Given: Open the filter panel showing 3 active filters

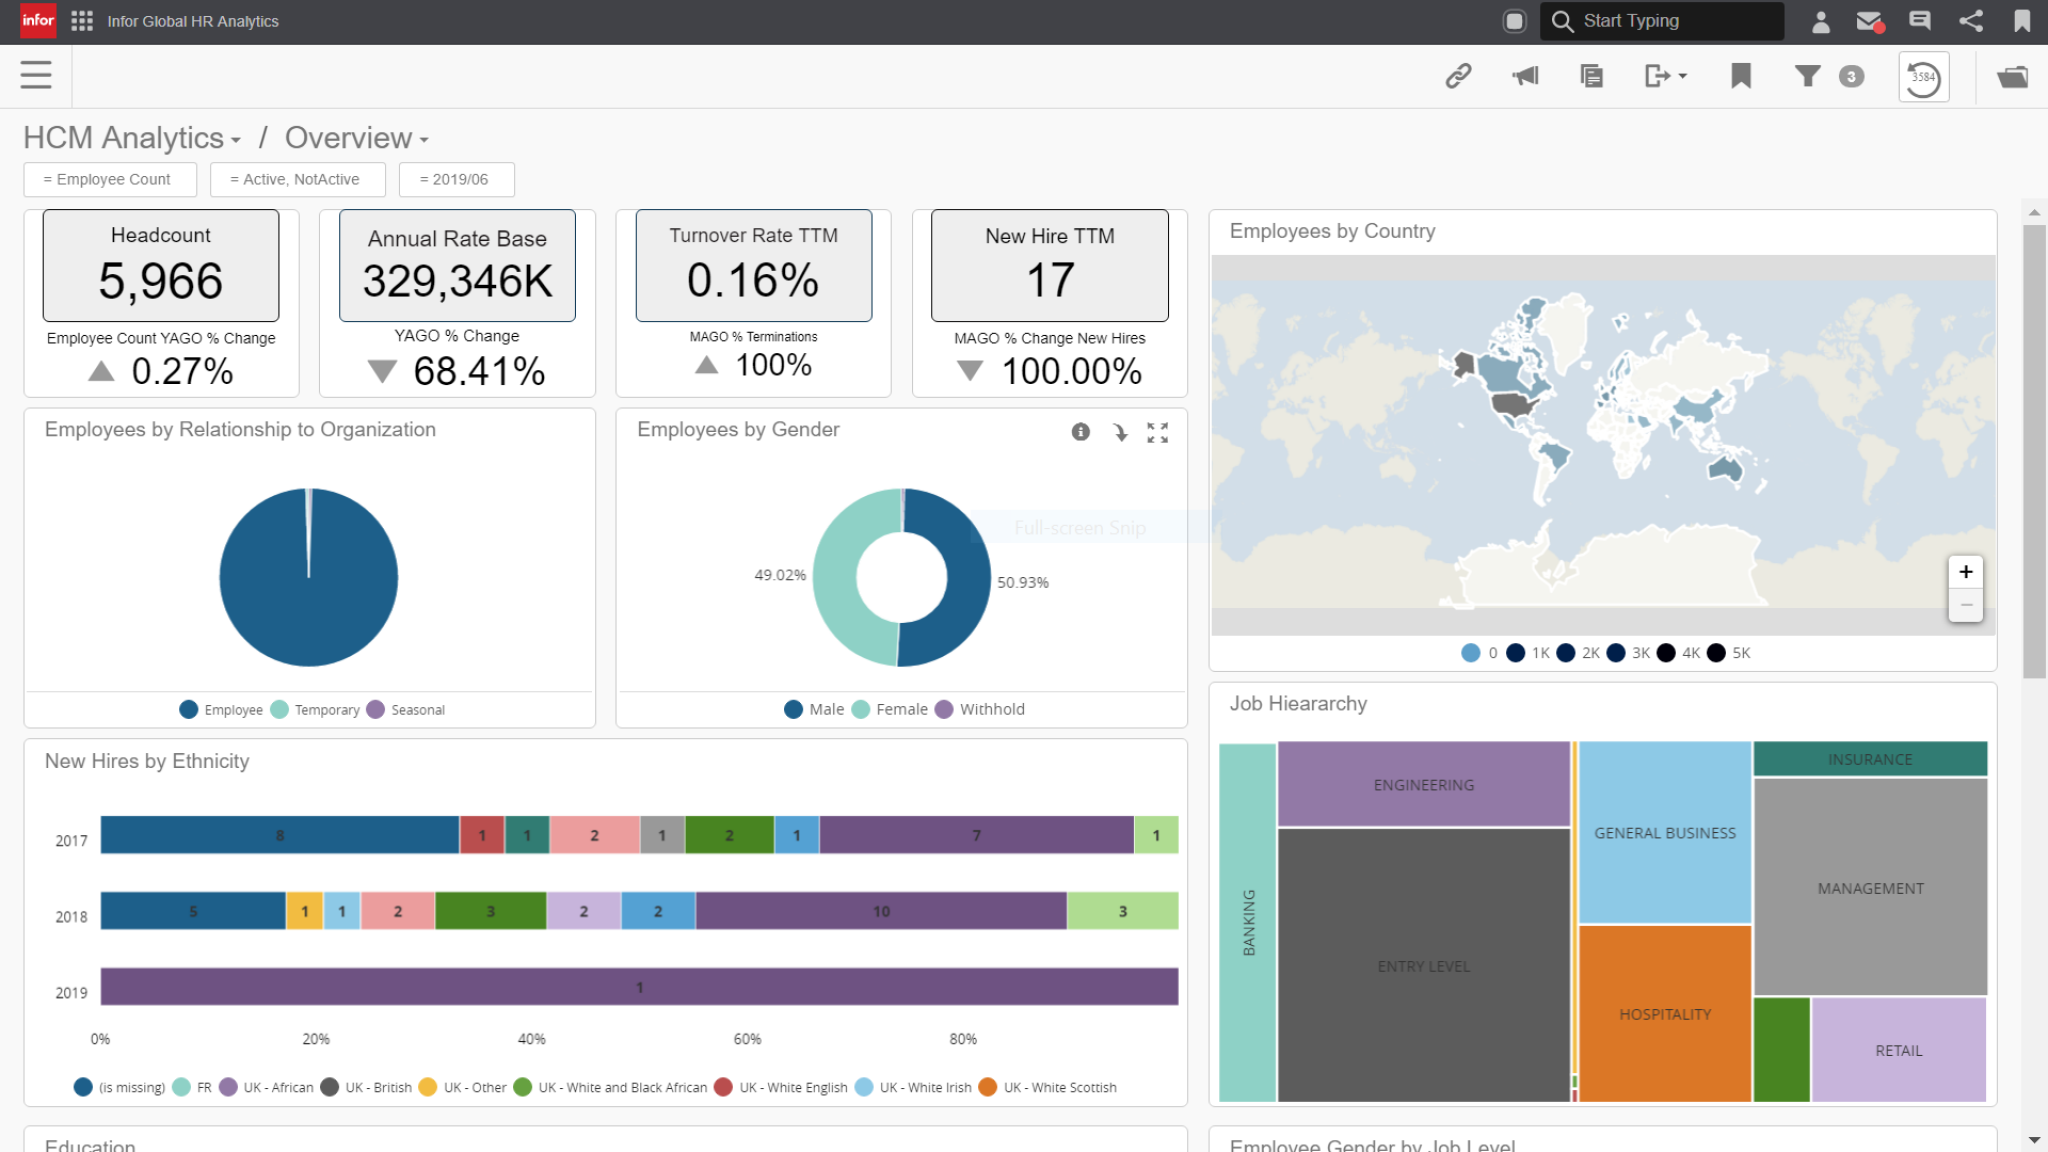Looking at the screenshot, I should (x=1806, y=75).
